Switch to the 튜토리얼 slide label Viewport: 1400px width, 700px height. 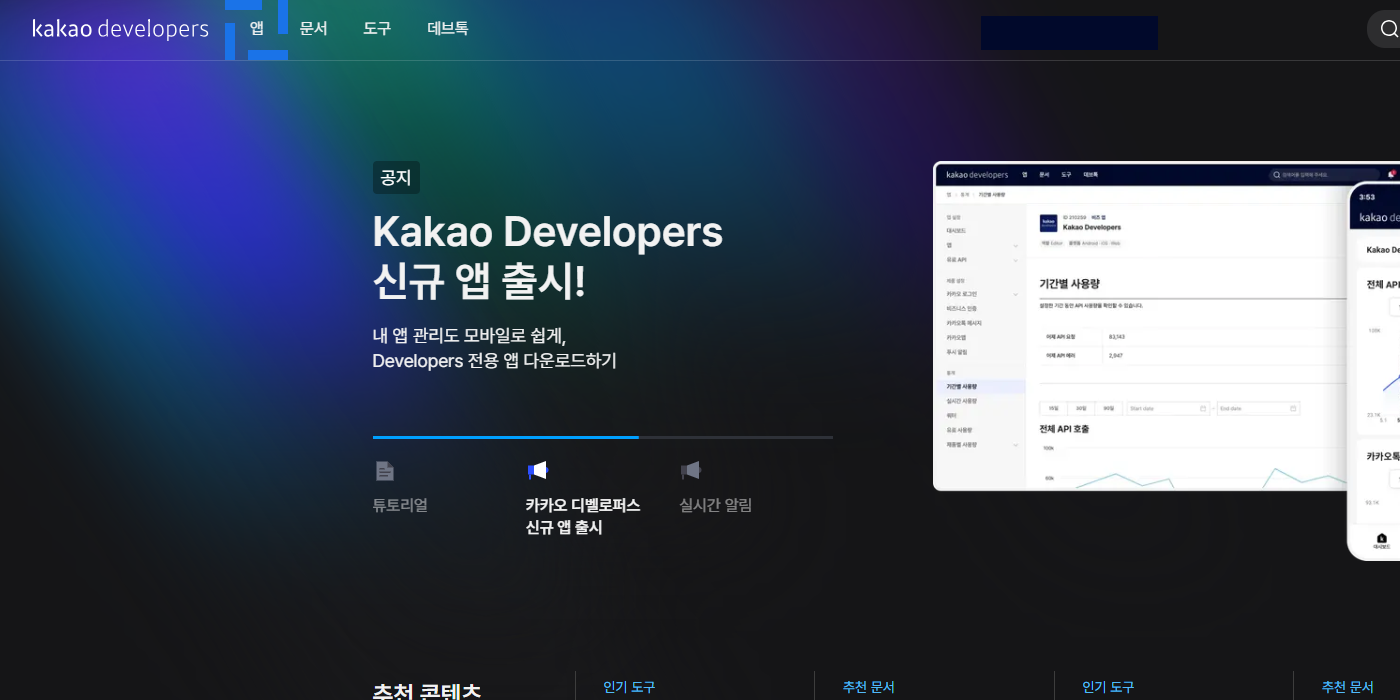pyautogui.click(x=400, y=505)
